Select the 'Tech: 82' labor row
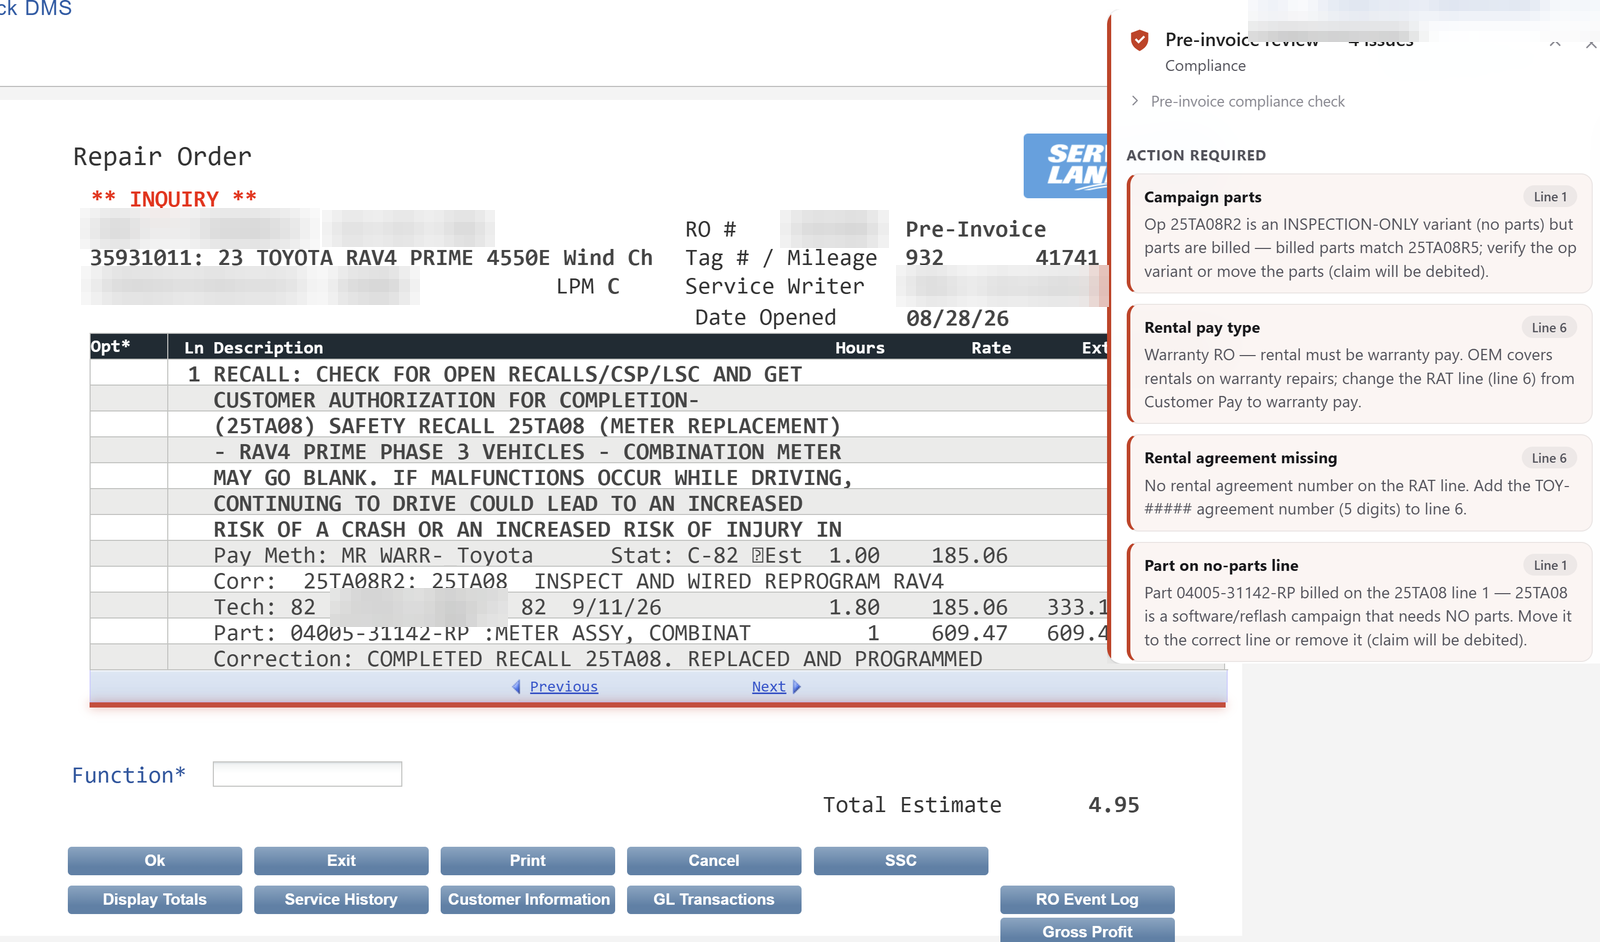 click(x=598, y=607)
